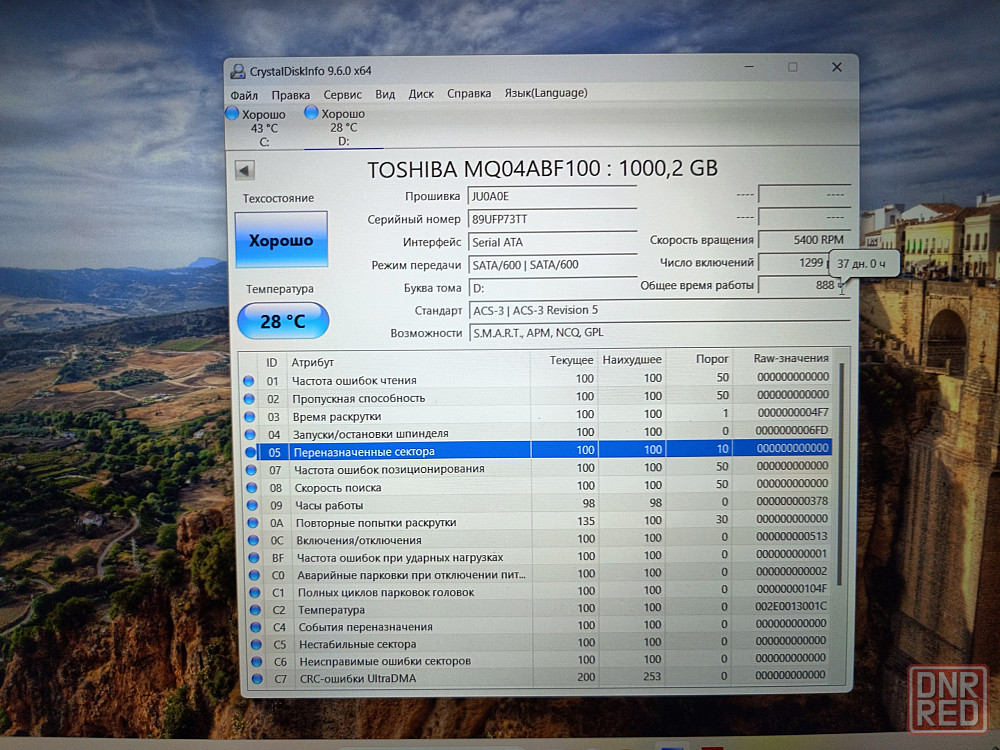Click the status icon for attribute 09
The width and height of the screenshot is (1000, 750).
pos(253,505)
